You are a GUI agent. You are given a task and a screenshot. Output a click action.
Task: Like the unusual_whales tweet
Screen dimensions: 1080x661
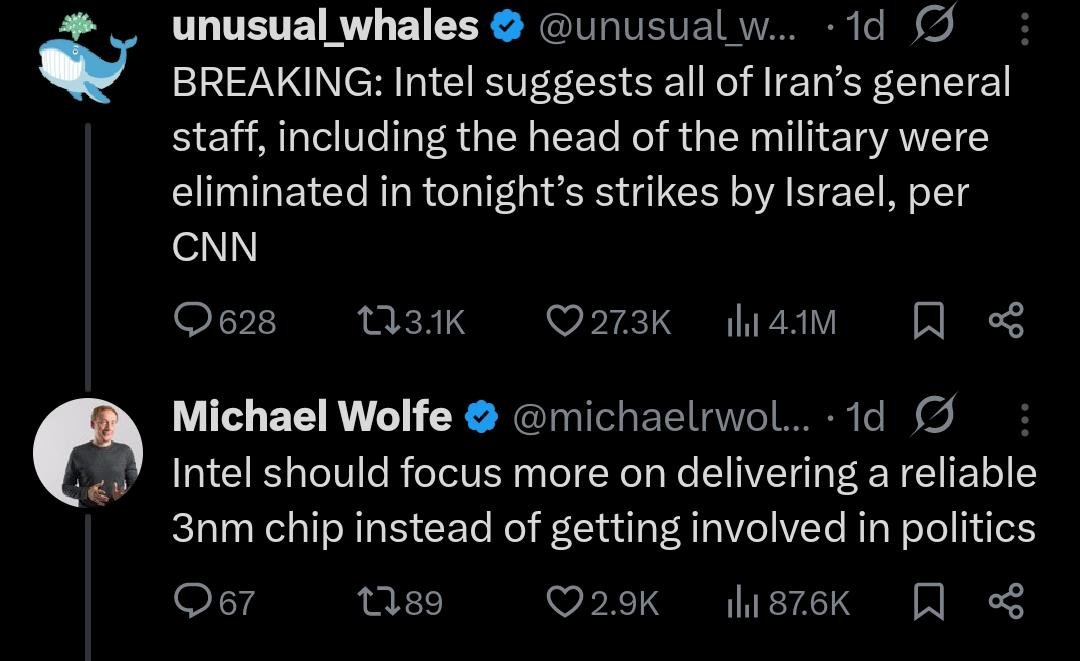[564, 321]
